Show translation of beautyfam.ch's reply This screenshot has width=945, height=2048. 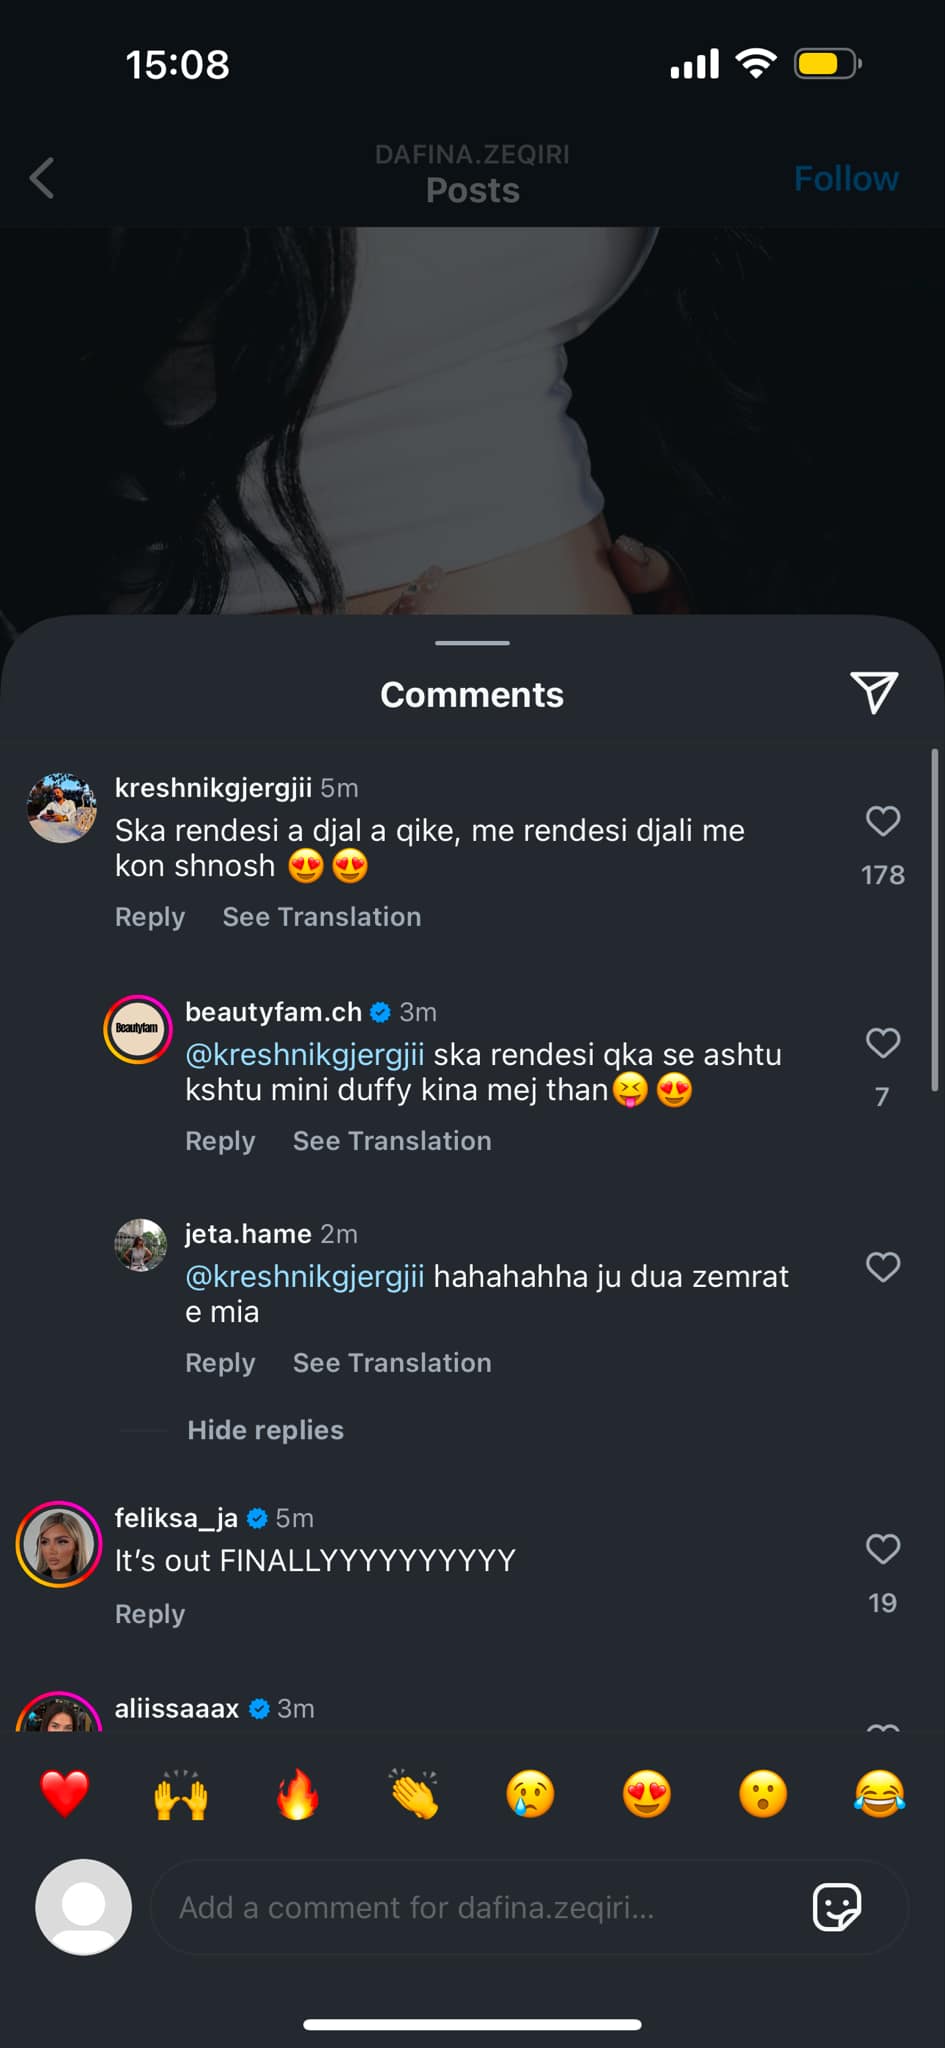pyautogui.click(x=391, y=1141)
